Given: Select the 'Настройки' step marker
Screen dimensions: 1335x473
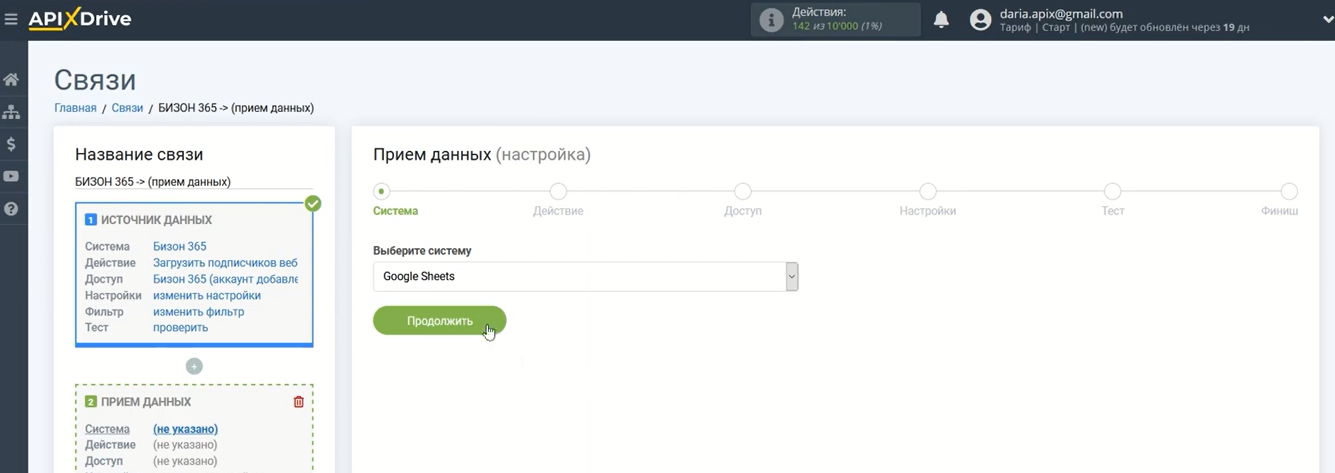Looking at the screenshot, I should point(928,191).
